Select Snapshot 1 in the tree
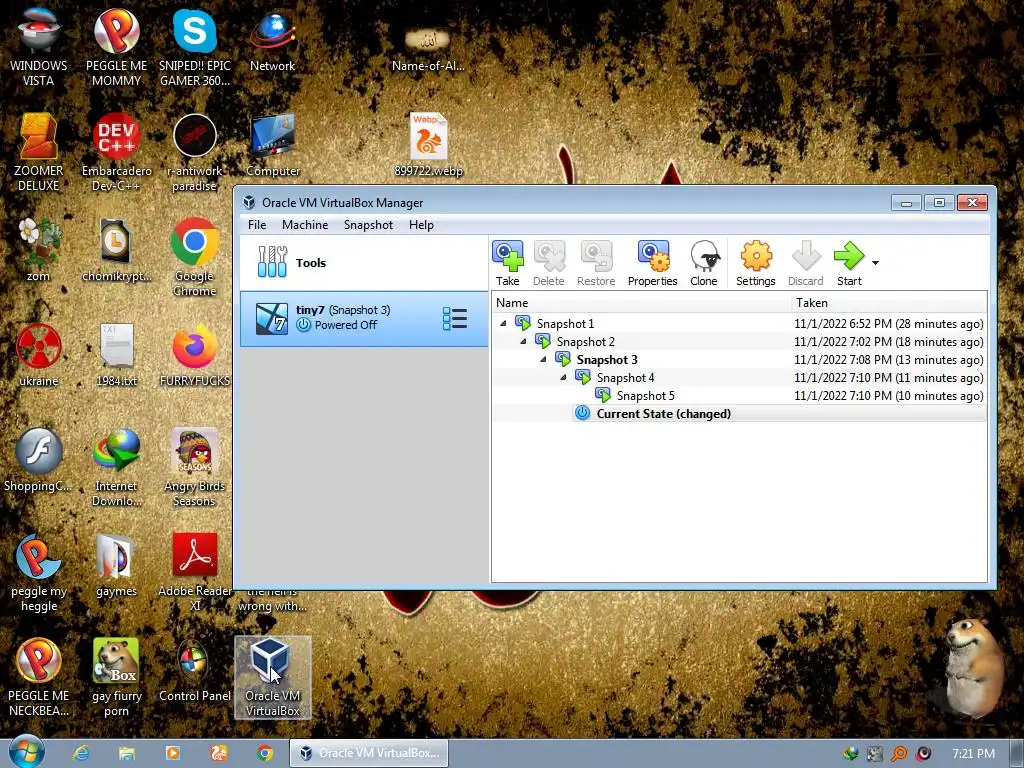This screenshot has height=768, width=1024. (565, 323)
